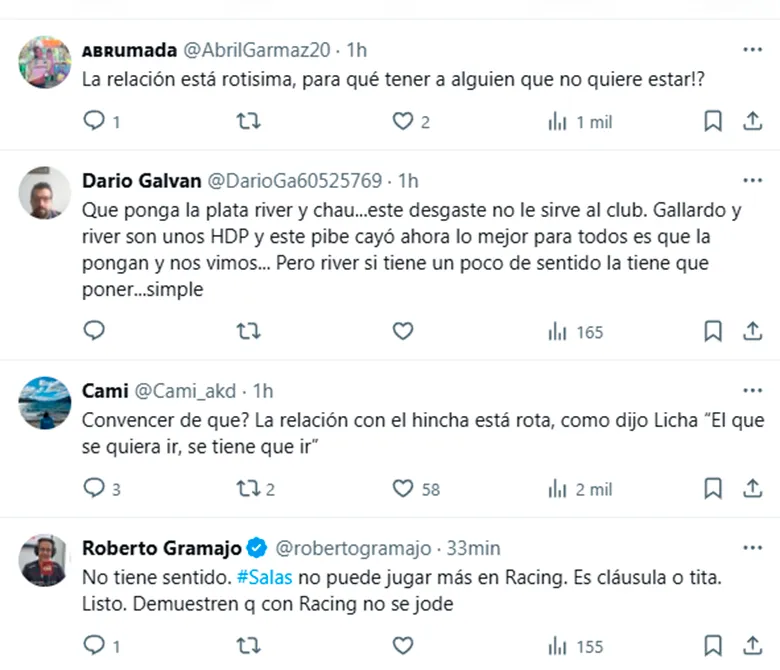Share Roberto Gramajo's tweet
This screenshot has height=670, width=780.
752,645
